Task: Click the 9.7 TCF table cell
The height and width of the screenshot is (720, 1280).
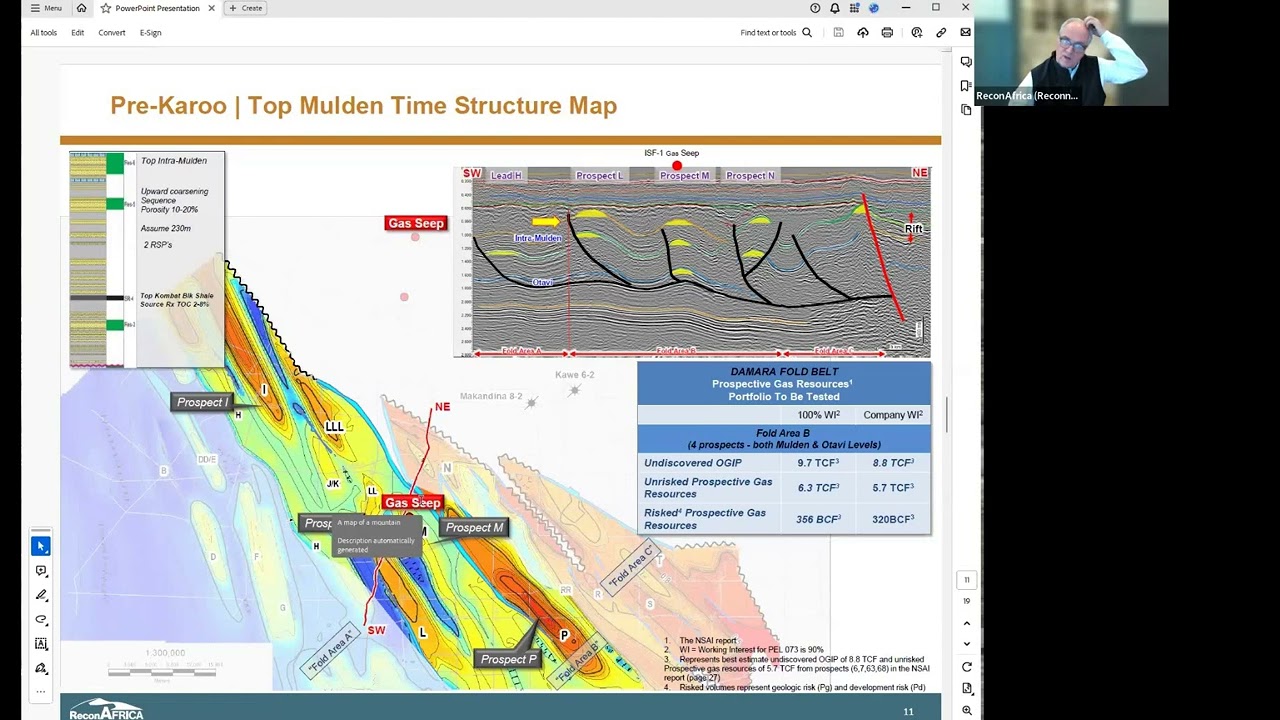Action: 818,463
